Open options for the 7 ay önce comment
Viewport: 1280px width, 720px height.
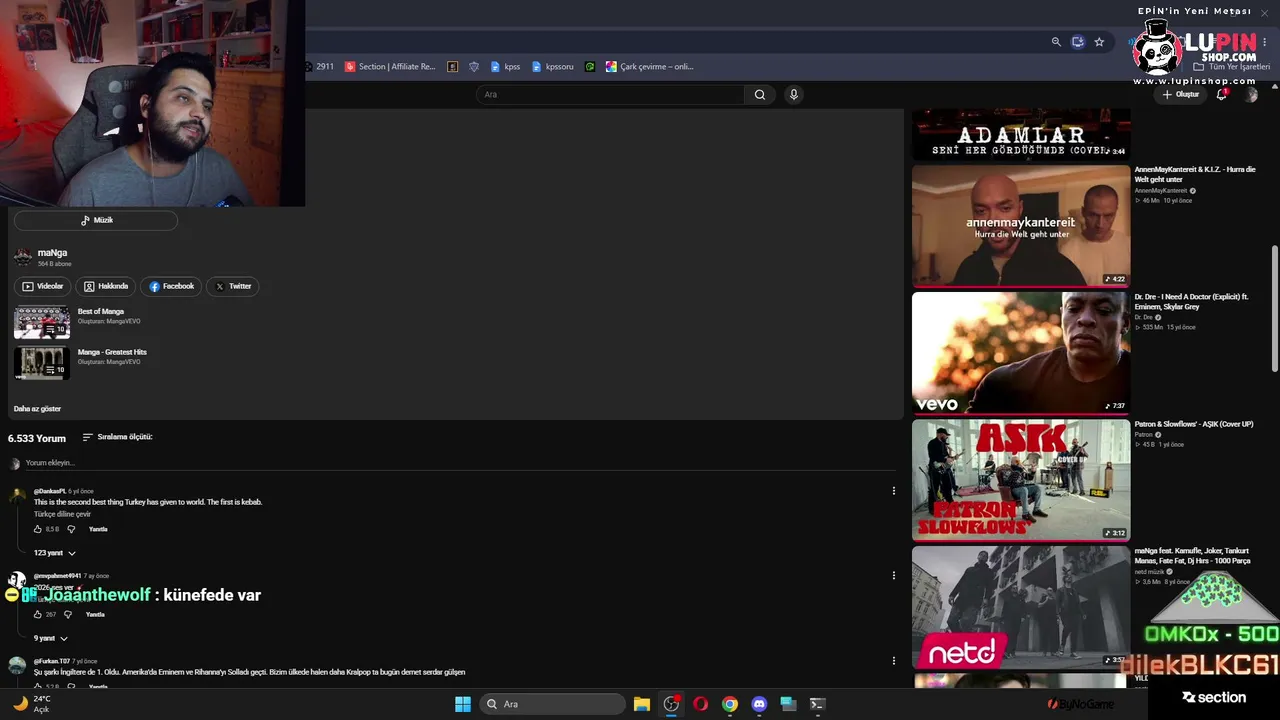click(x=894, y=576)
